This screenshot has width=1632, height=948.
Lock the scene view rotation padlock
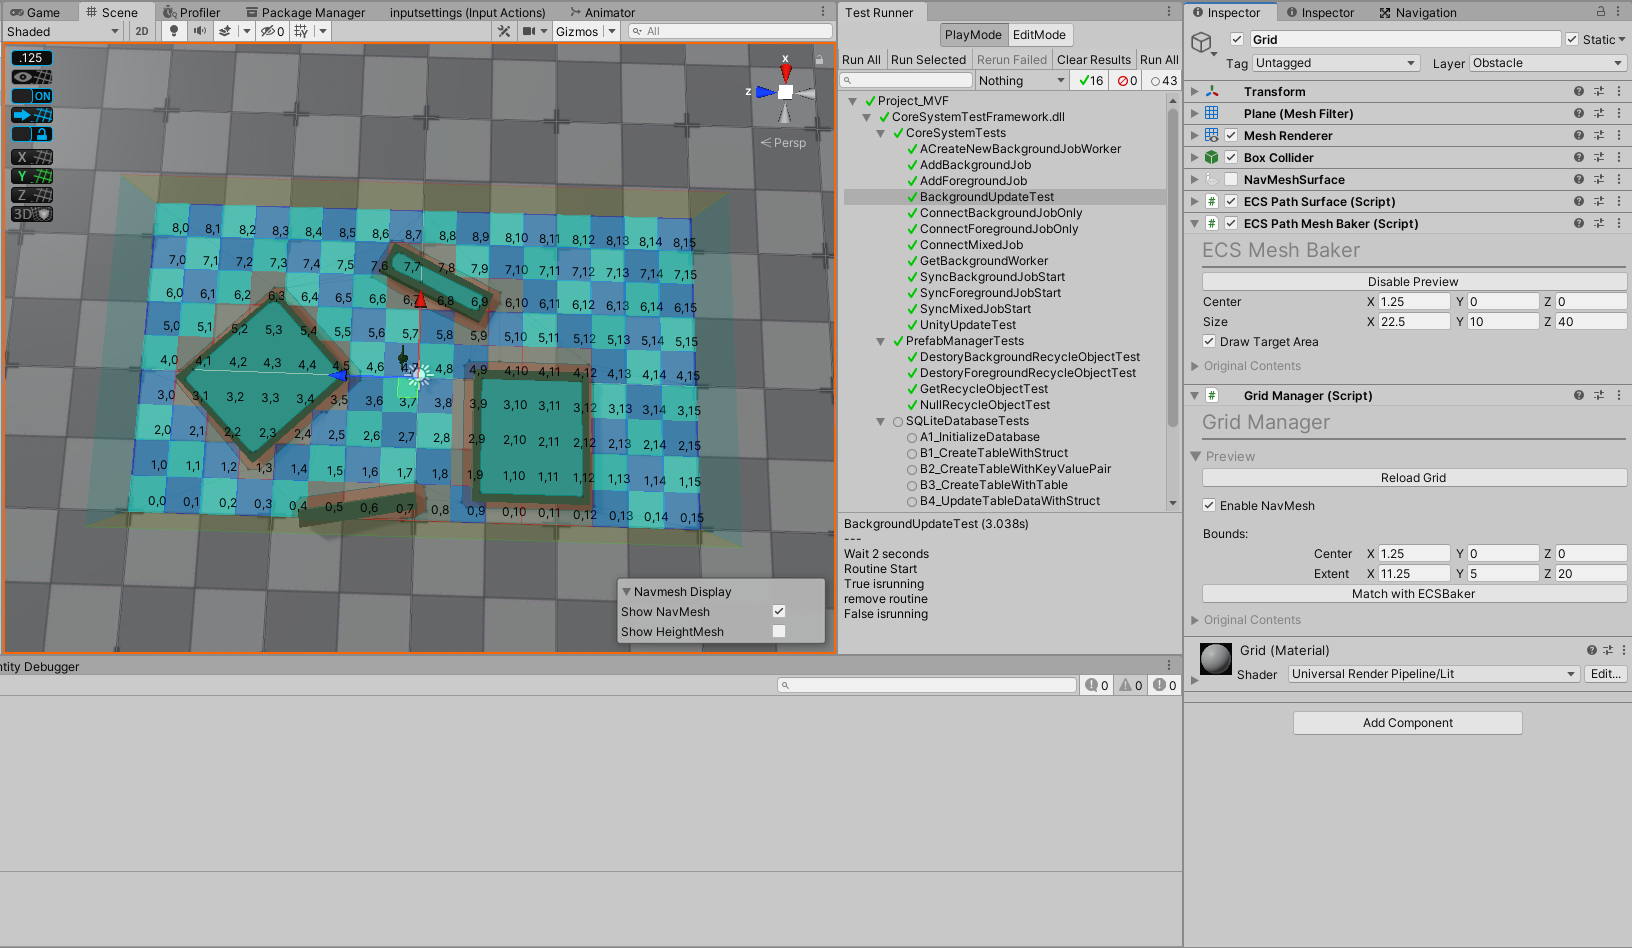coord(819,59)
